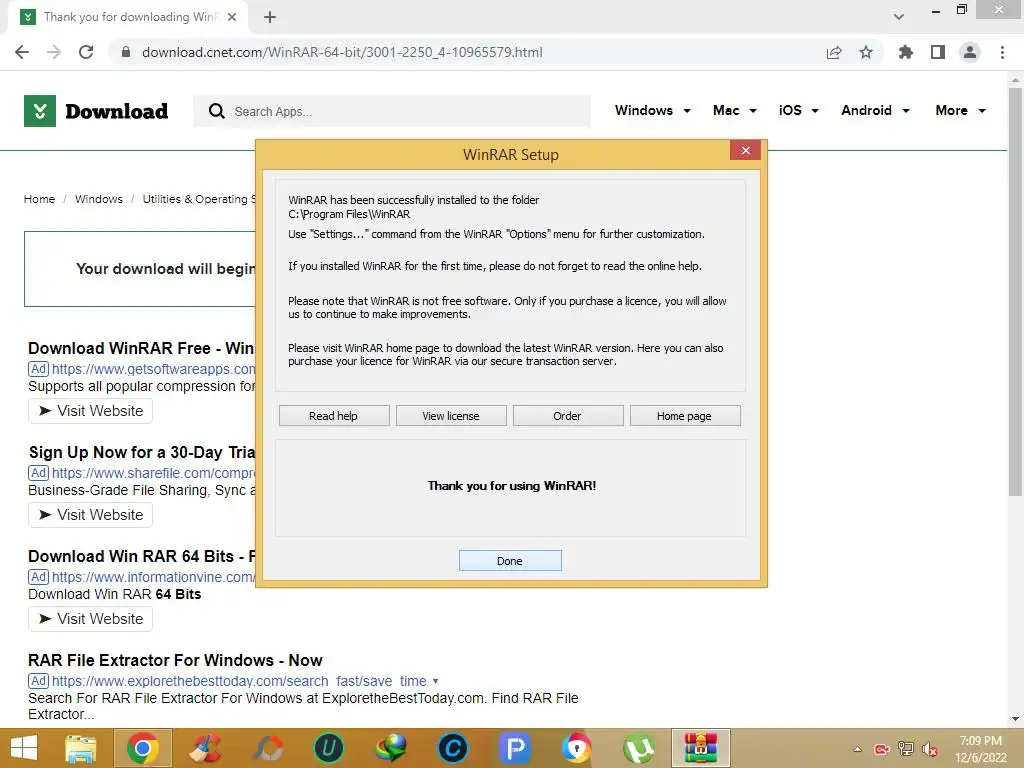Click the explorethebesttoday.com ad URL

pyautogui.click(x=239, y=681)
